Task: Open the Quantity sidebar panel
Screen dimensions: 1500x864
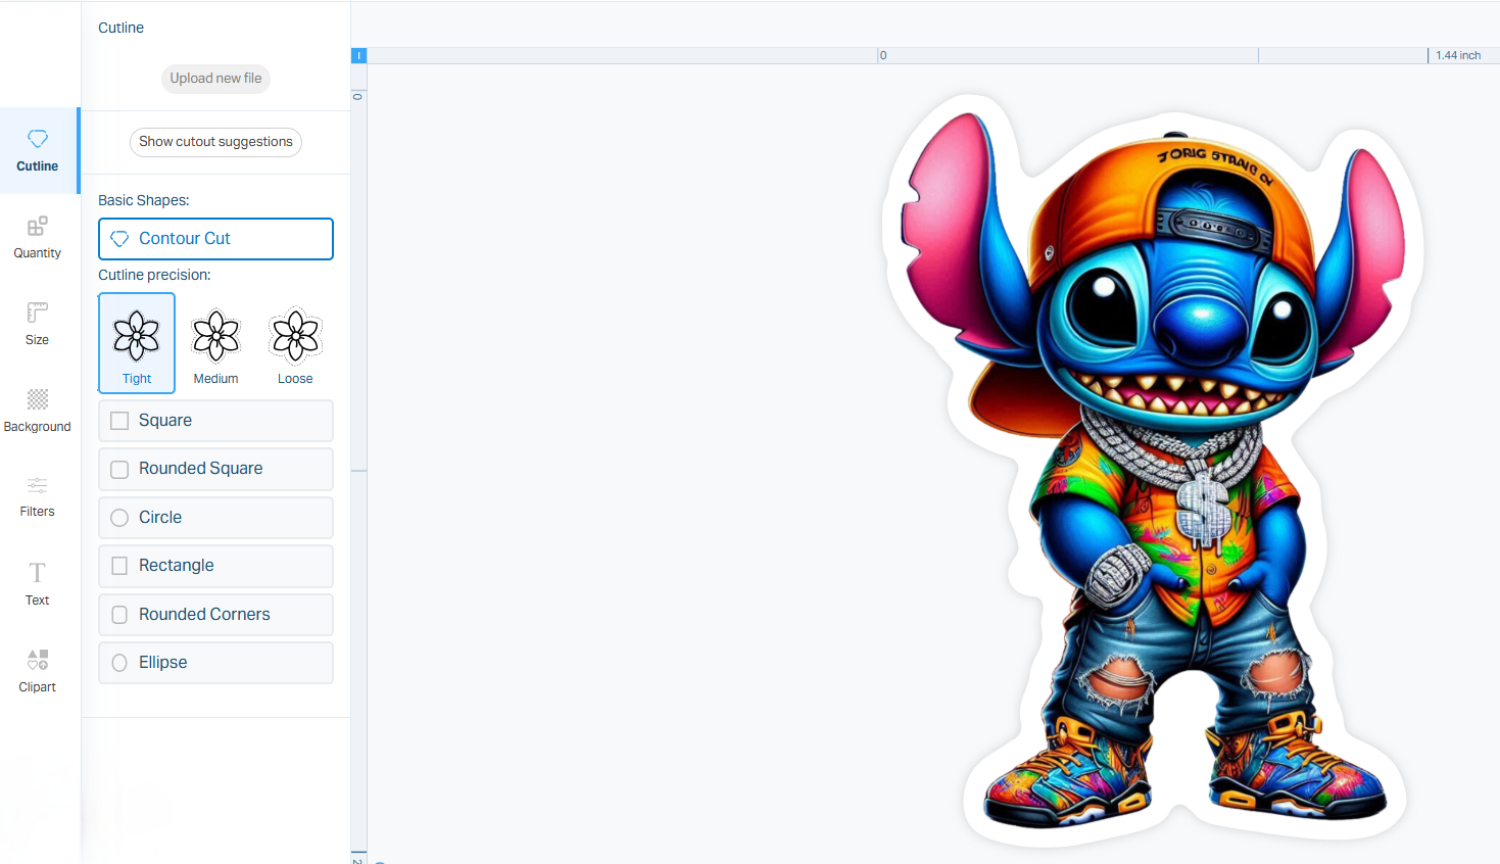Action: coord(38,237)
